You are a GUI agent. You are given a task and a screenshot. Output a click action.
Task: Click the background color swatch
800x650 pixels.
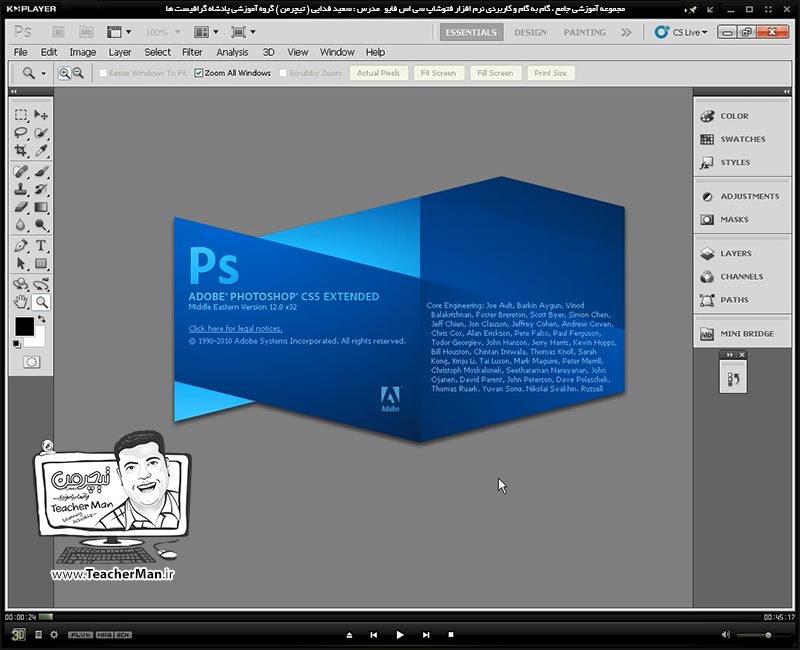click(x=40, y=340)
